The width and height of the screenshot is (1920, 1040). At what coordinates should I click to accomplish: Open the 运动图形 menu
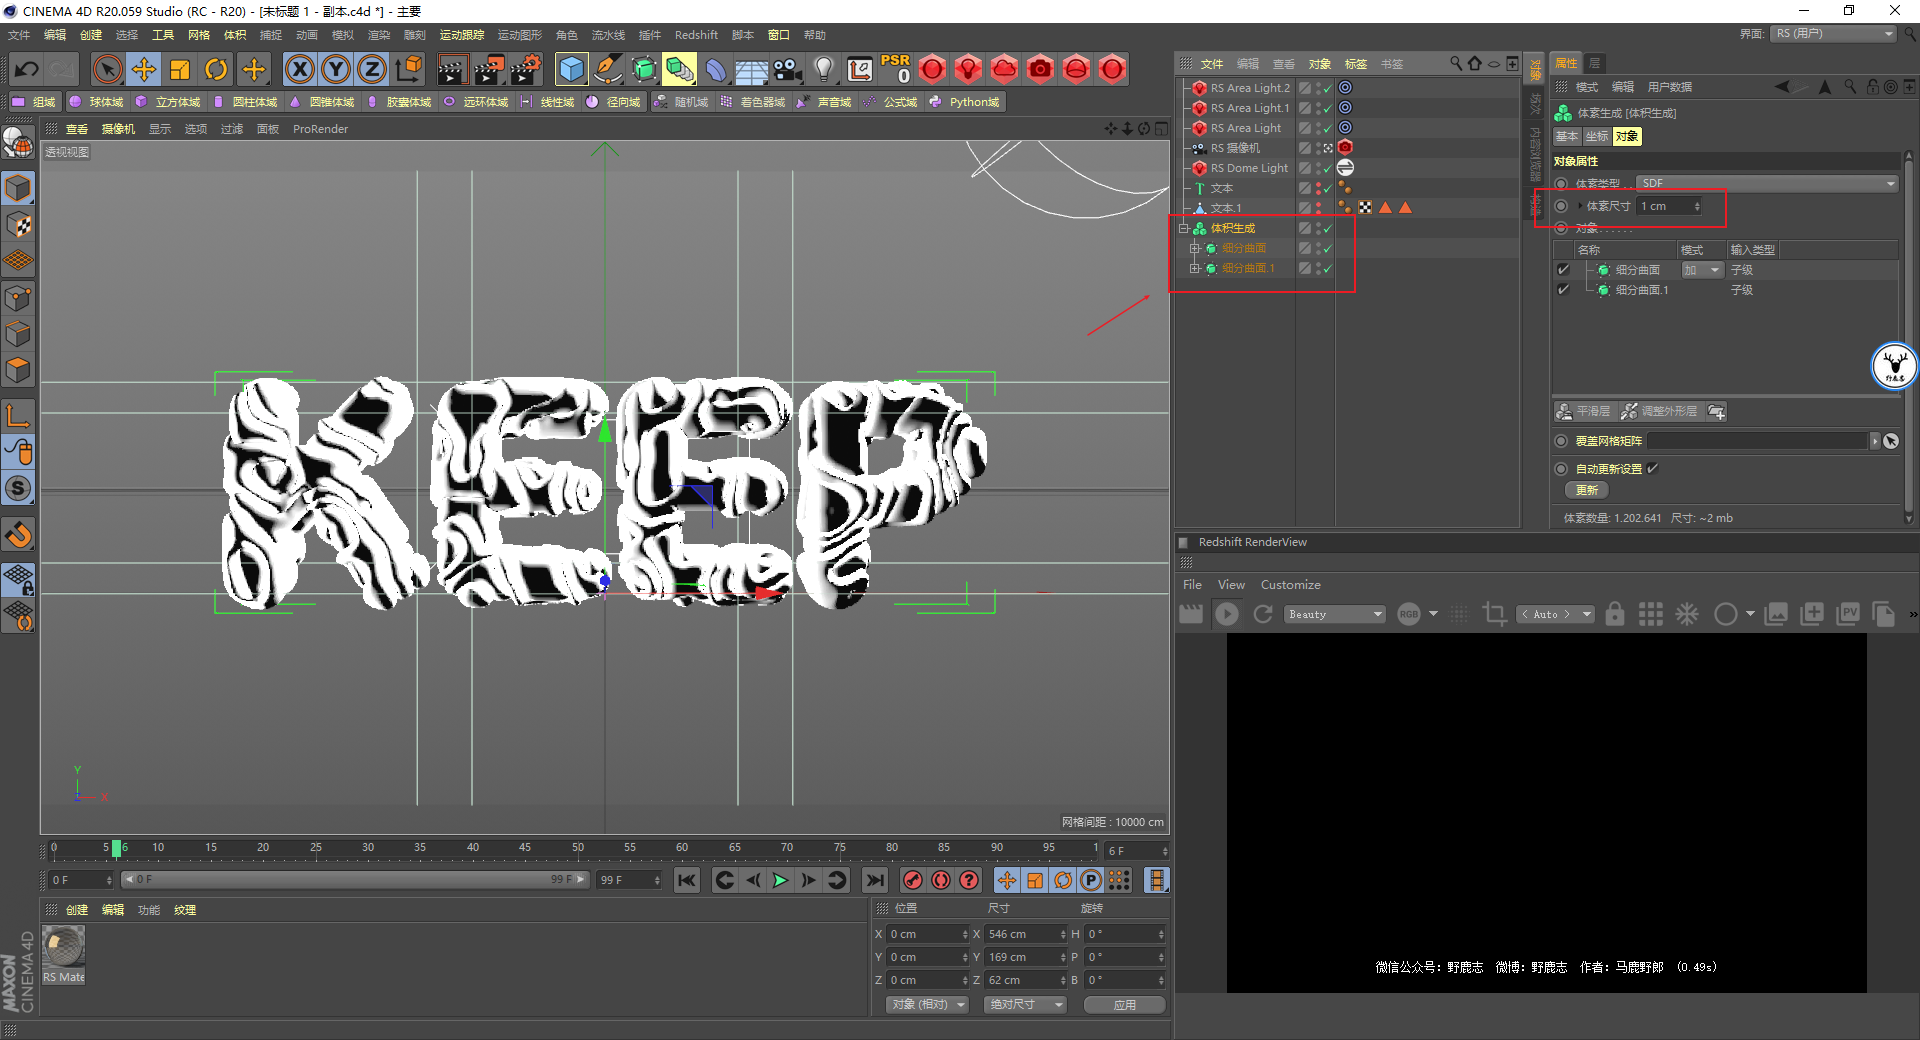pyautogui.click(x=519, y=35)
